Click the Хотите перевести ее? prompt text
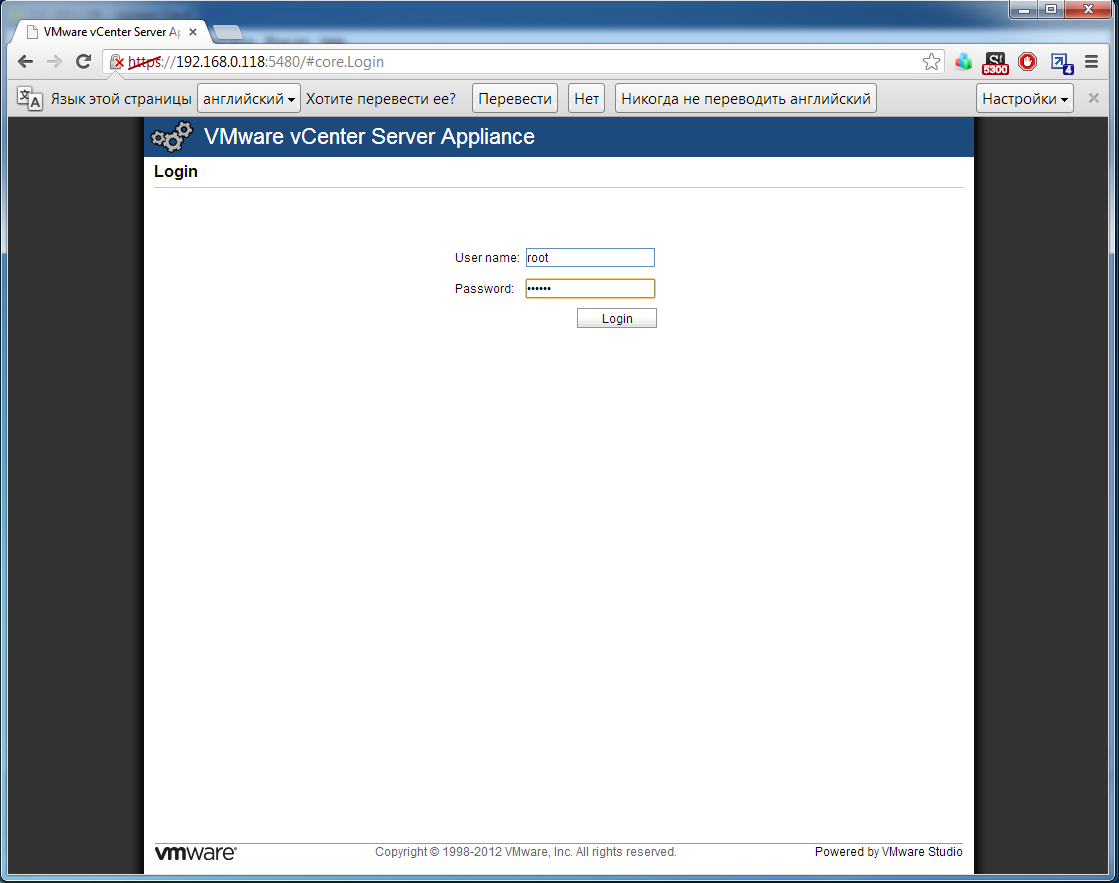 click(380, 99)
